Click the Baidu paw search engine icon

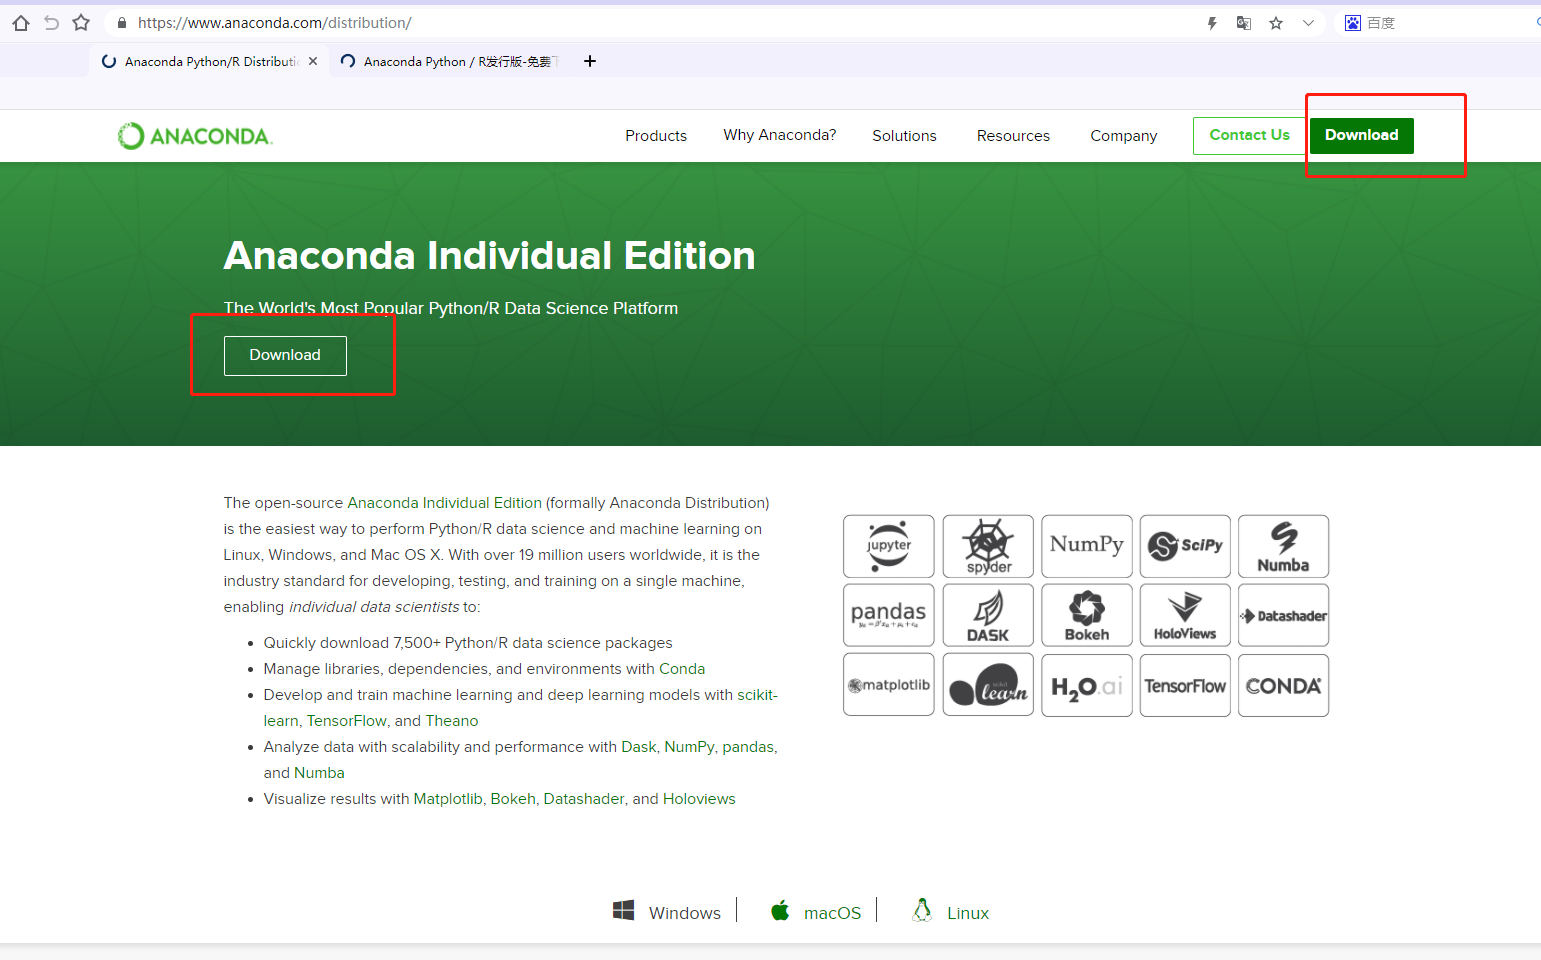point(1353,23)
